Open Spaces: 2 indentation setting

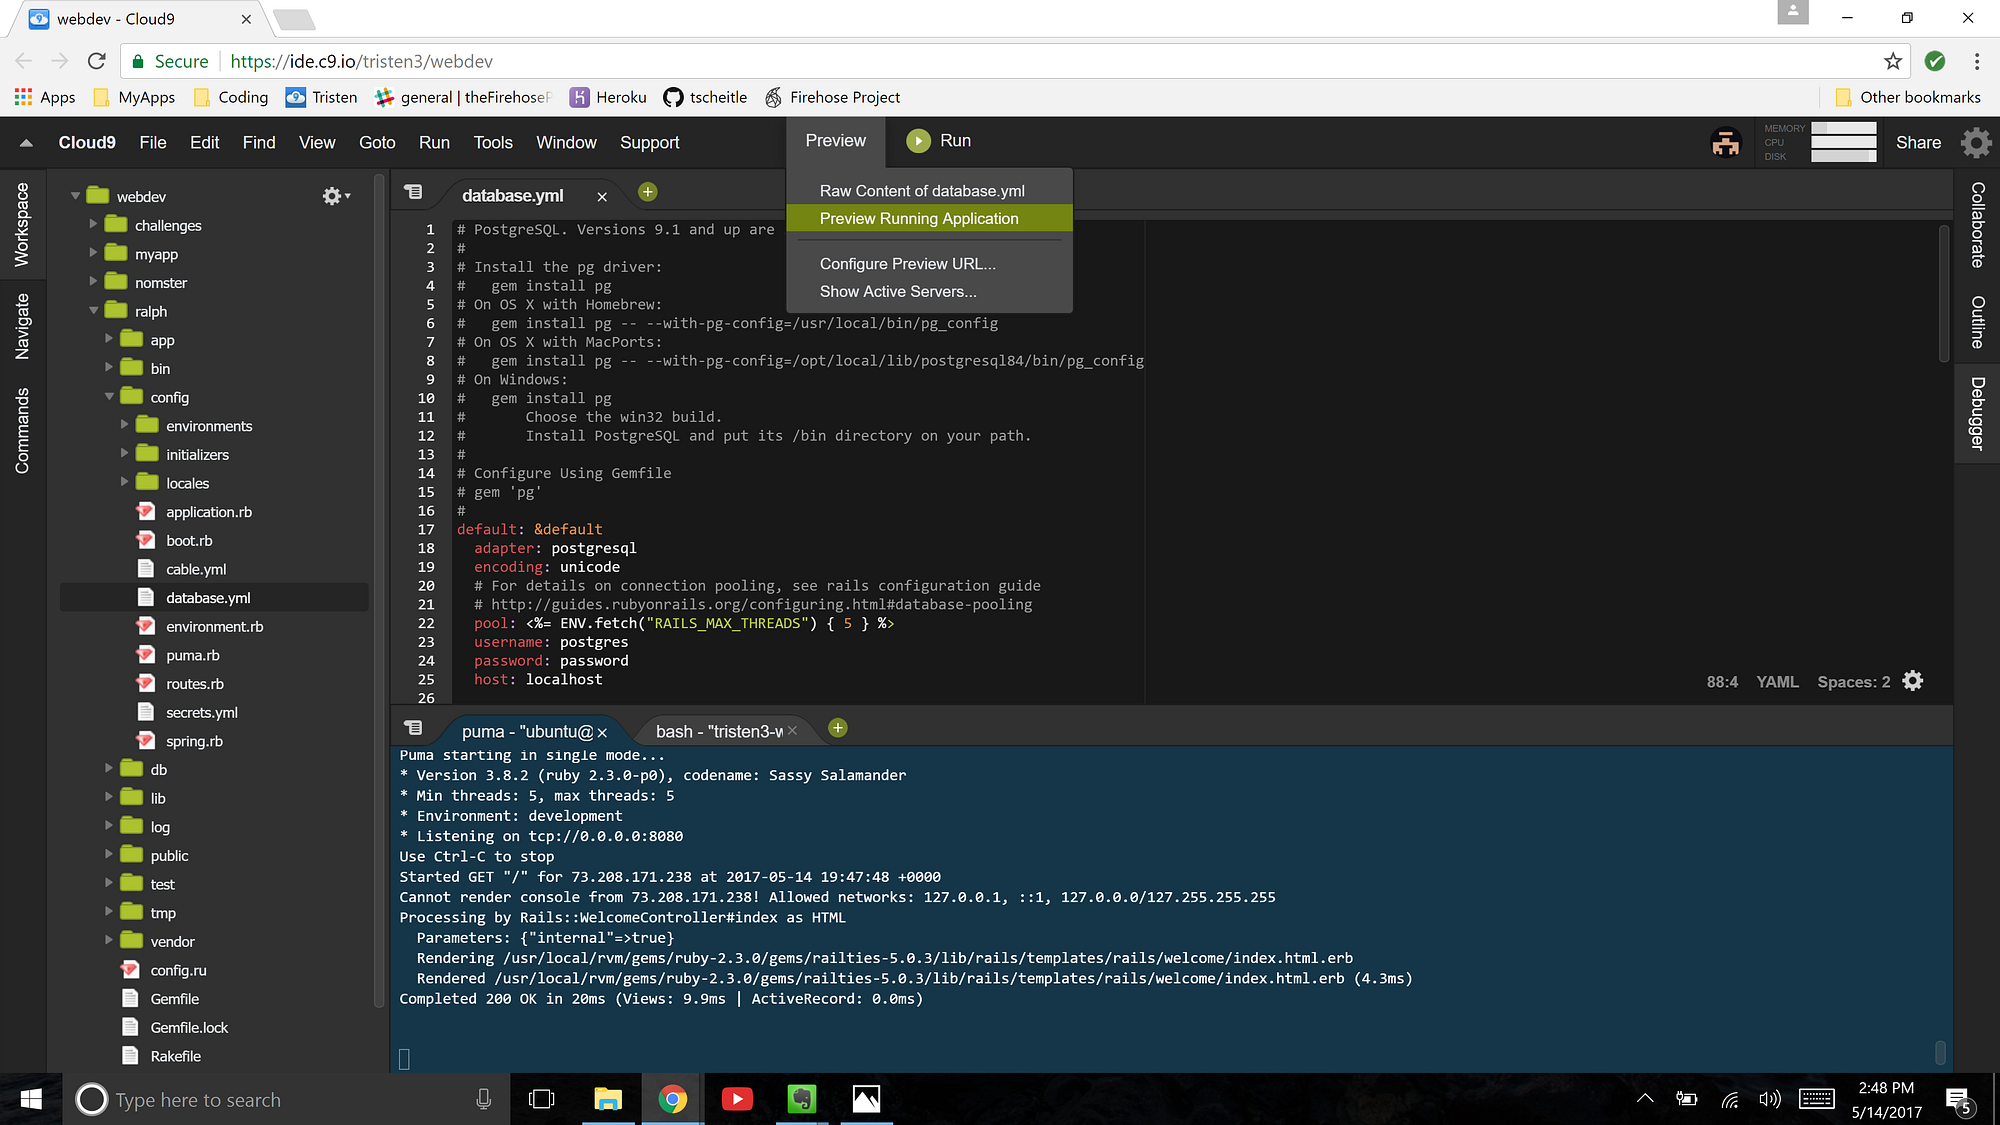[1853, 682]
